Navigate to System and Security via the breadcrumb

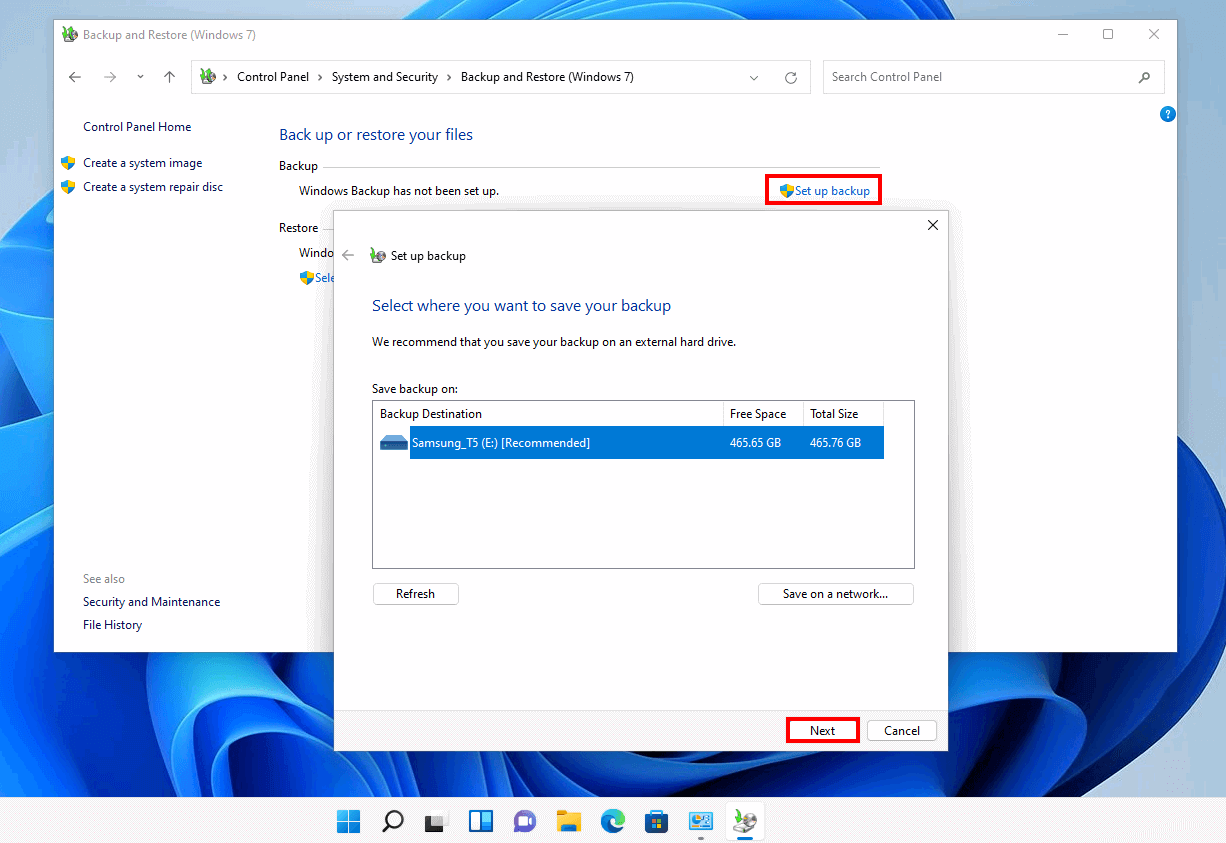pos(385,76)
